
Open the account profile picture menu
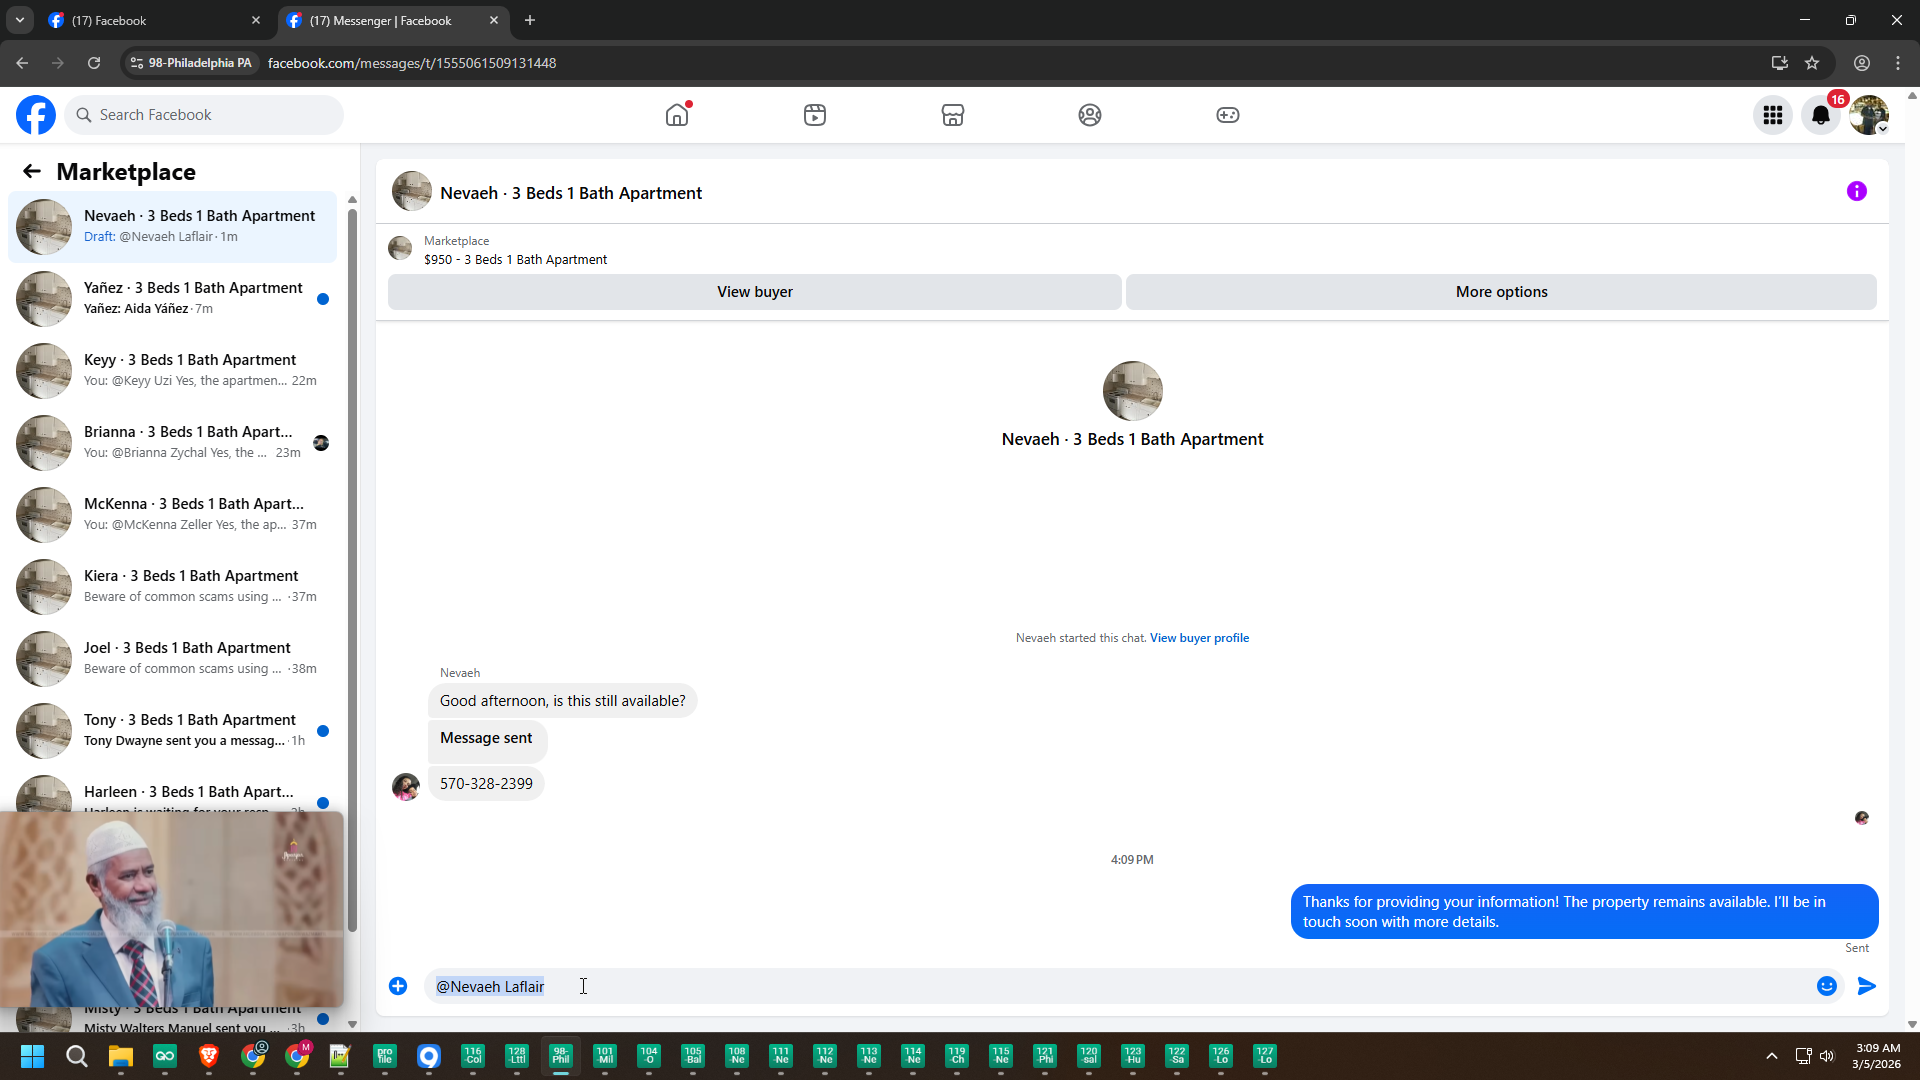click(x=1869, y=115)
